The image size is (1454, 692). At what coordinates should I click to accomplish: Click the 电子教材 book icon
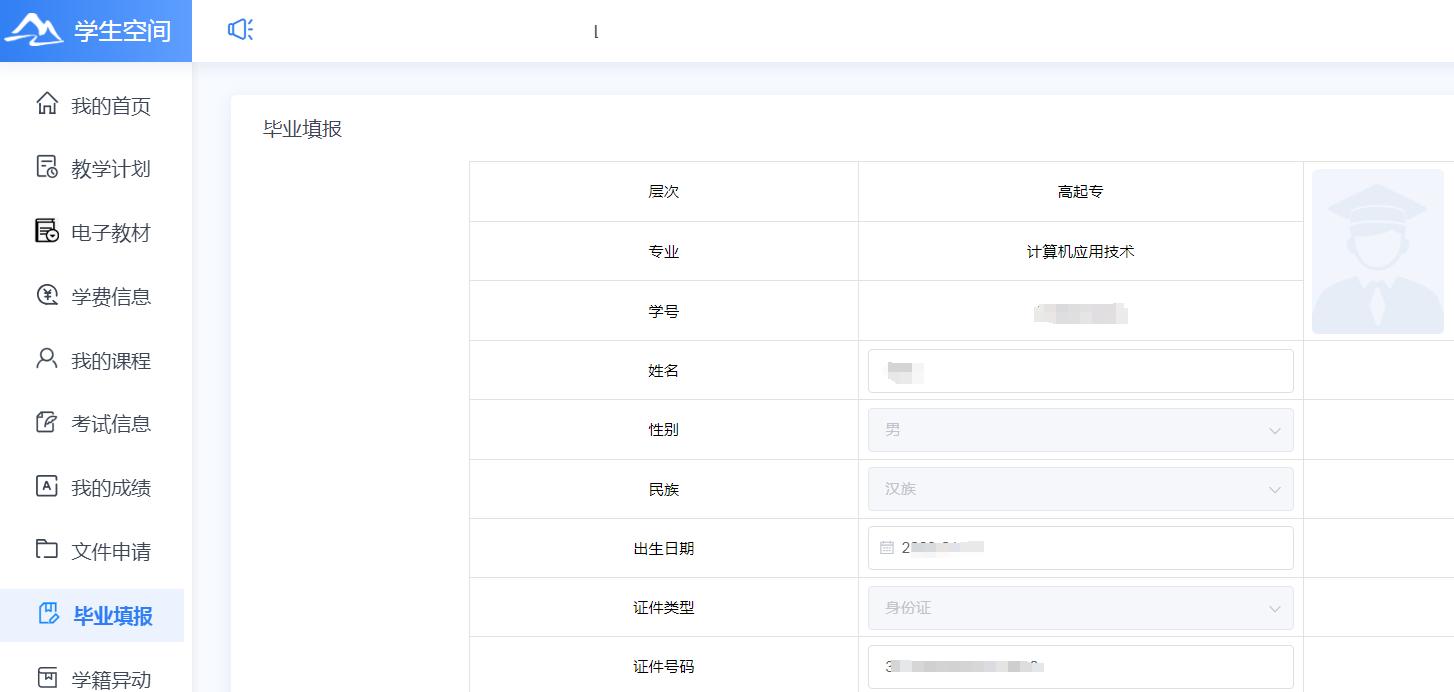pos(47,231)
